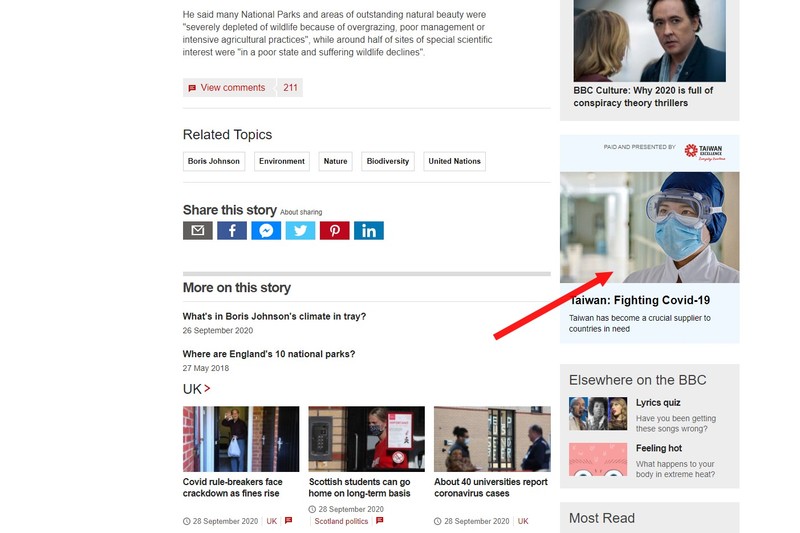Share story via email icon
Viewport: 800px width, 533px height.
(x=197, y=231)
